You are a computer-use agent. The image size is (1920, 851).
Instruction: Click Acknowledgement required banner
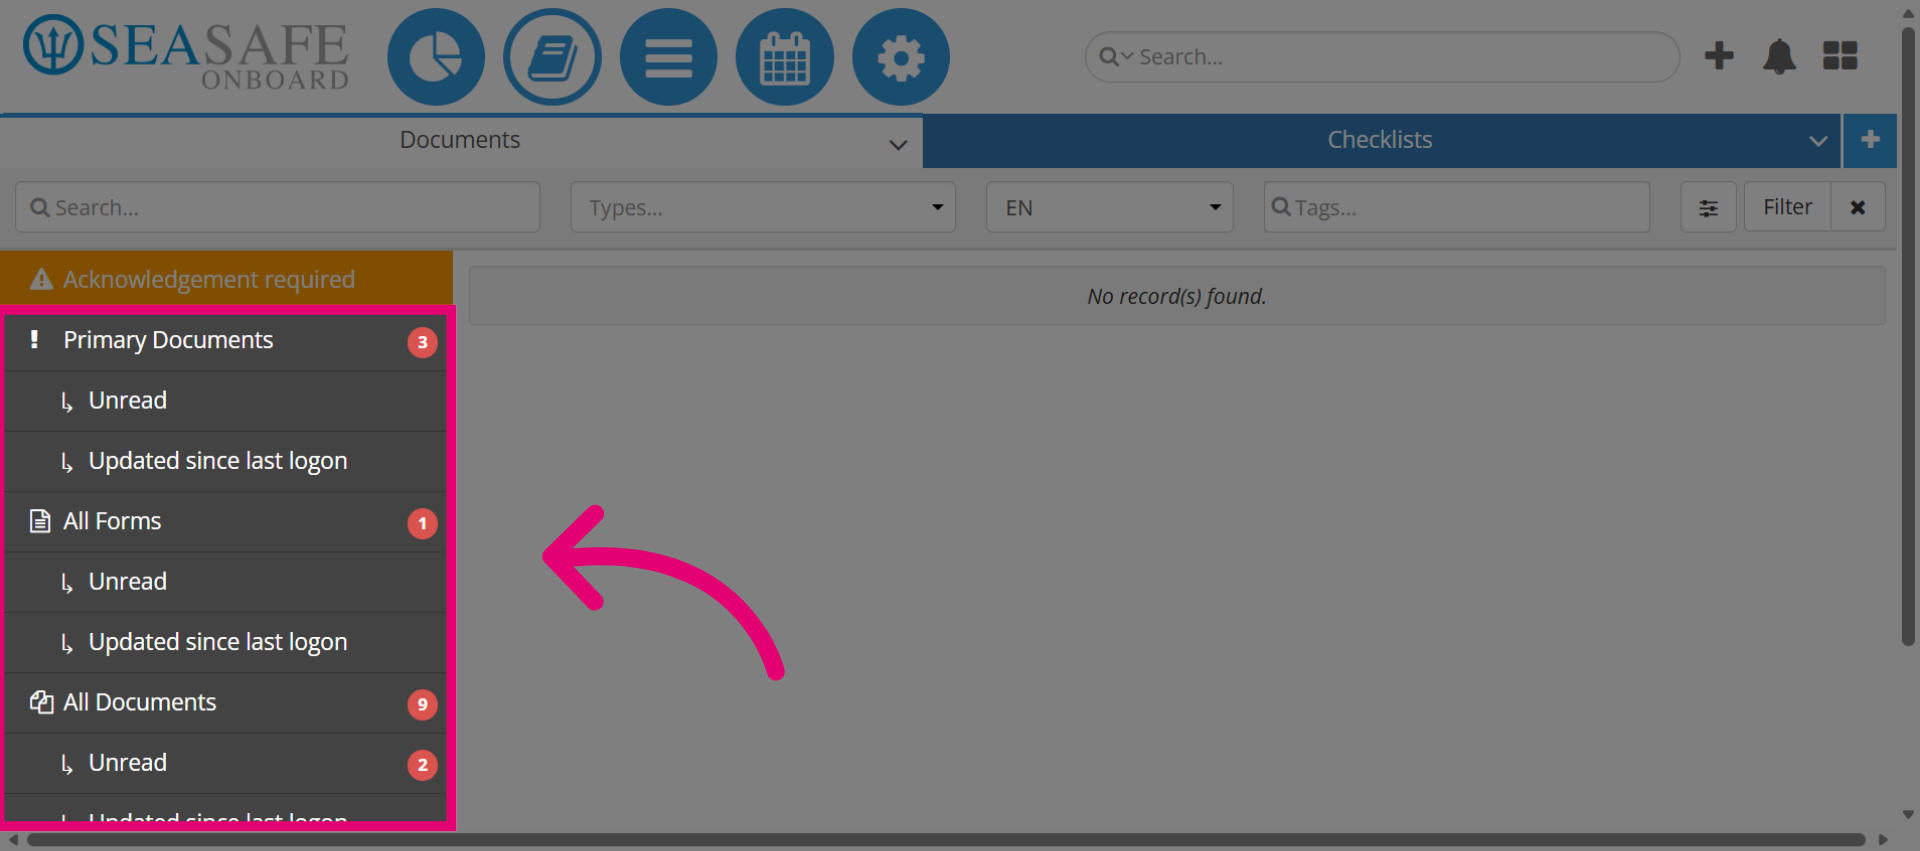(227, 279)
